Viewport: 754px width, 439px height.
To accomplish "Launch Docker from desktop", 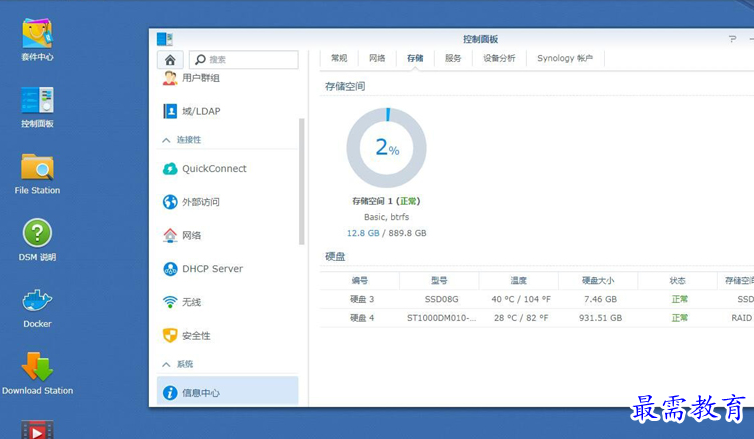I will coord(37,308).
